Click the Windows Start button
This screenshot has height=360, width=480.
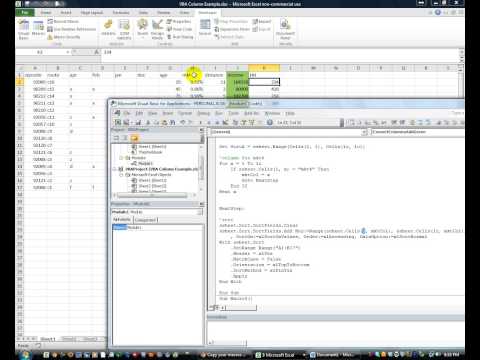25,355
